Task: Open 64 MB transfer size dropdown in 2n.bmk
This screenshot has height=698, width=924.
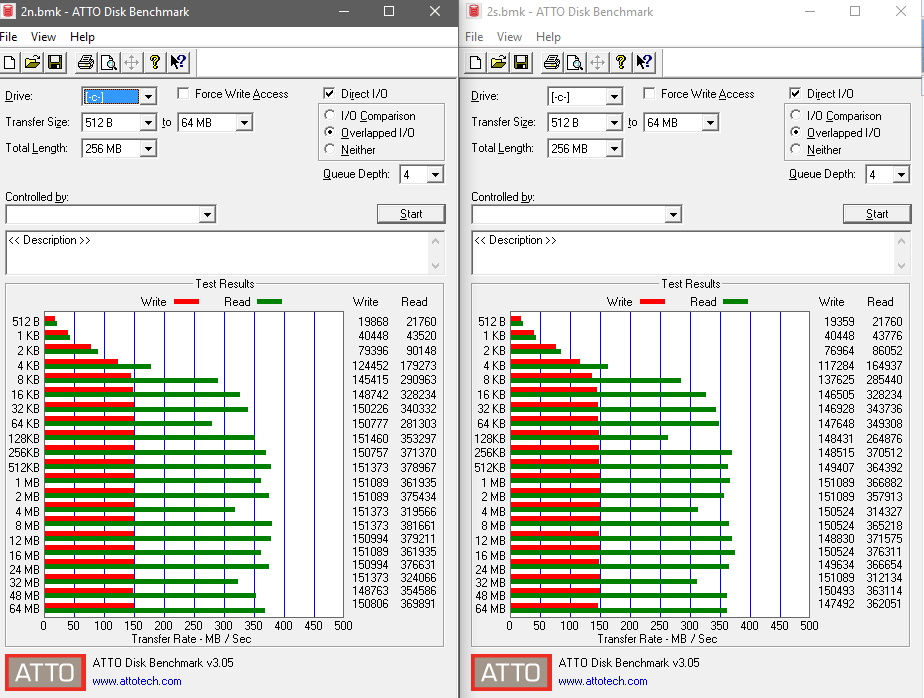Action: point(245,123)
